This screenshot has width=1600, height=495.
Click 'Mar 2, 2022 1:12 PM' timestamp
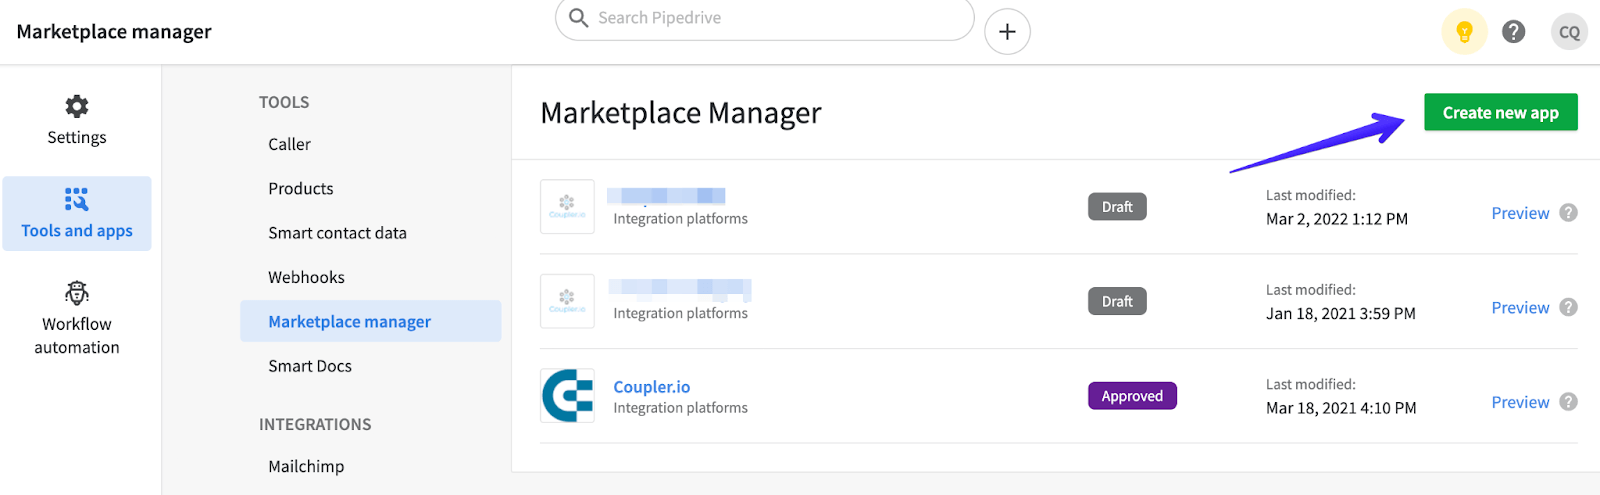click(1337, 219)
